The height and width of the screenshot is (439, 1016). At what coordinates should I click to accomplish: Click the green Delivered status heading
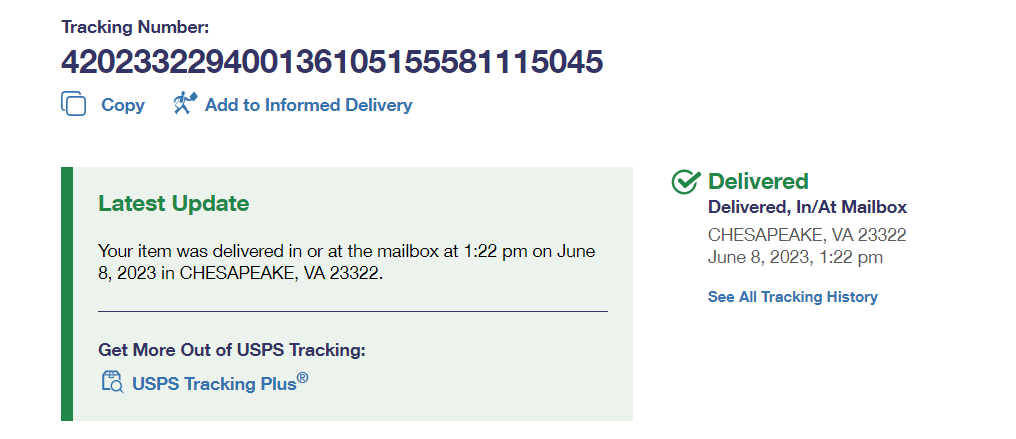758,181
